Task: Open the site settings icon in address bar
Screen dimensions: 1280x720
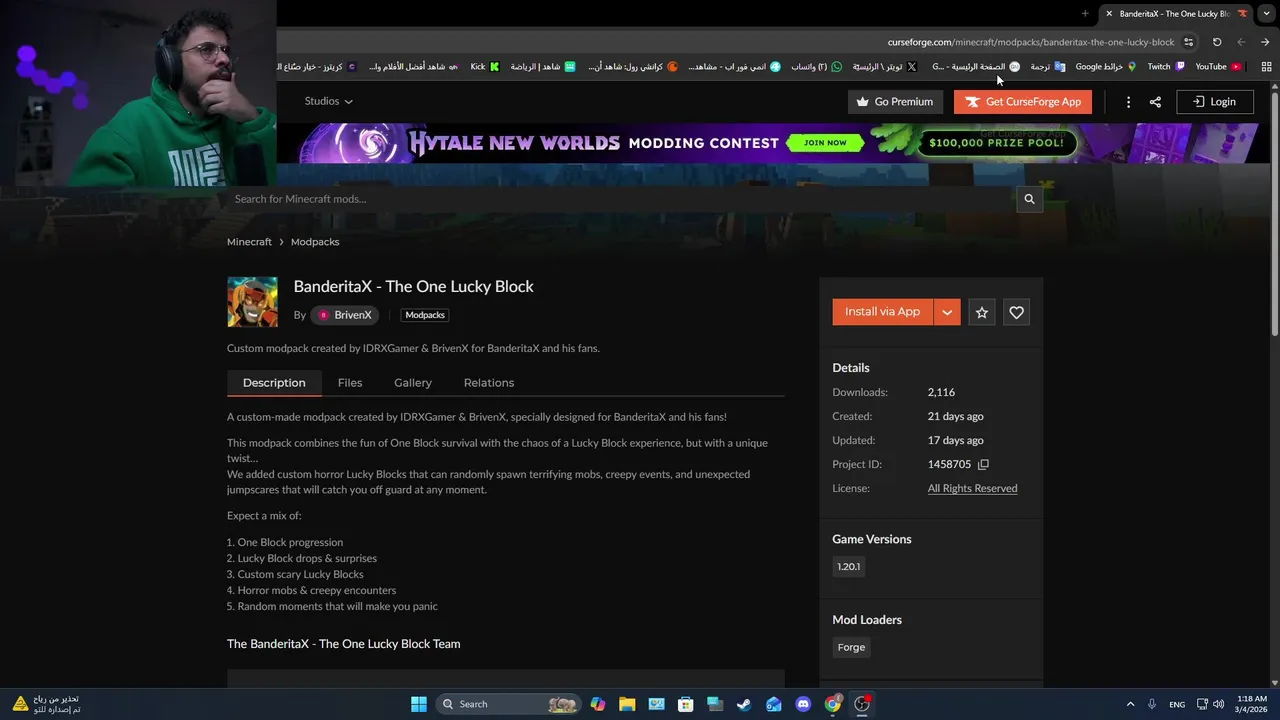Action: (1188, 42)
